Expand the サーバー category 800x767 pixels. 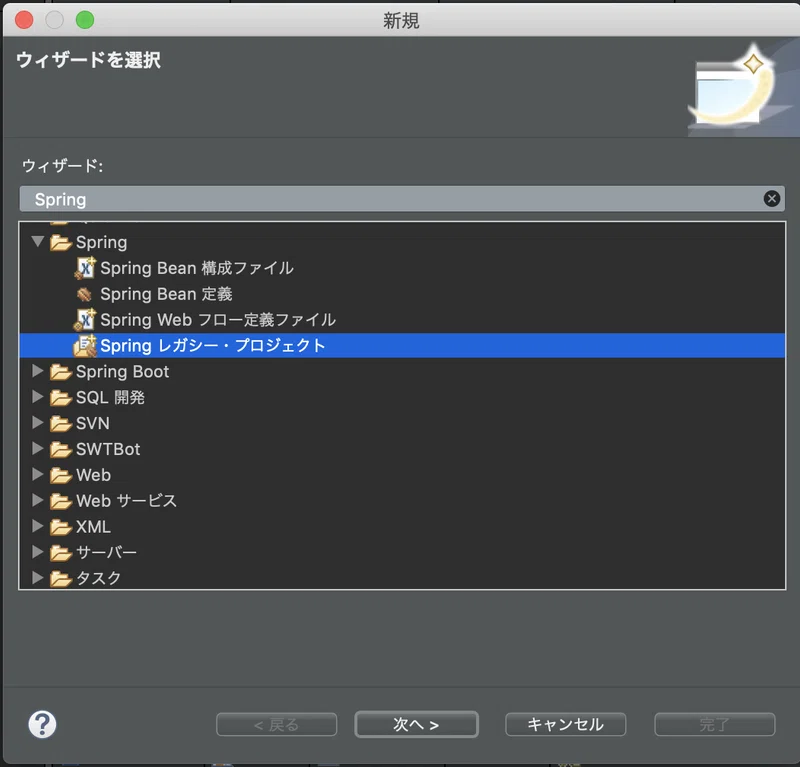click(37, 552)
